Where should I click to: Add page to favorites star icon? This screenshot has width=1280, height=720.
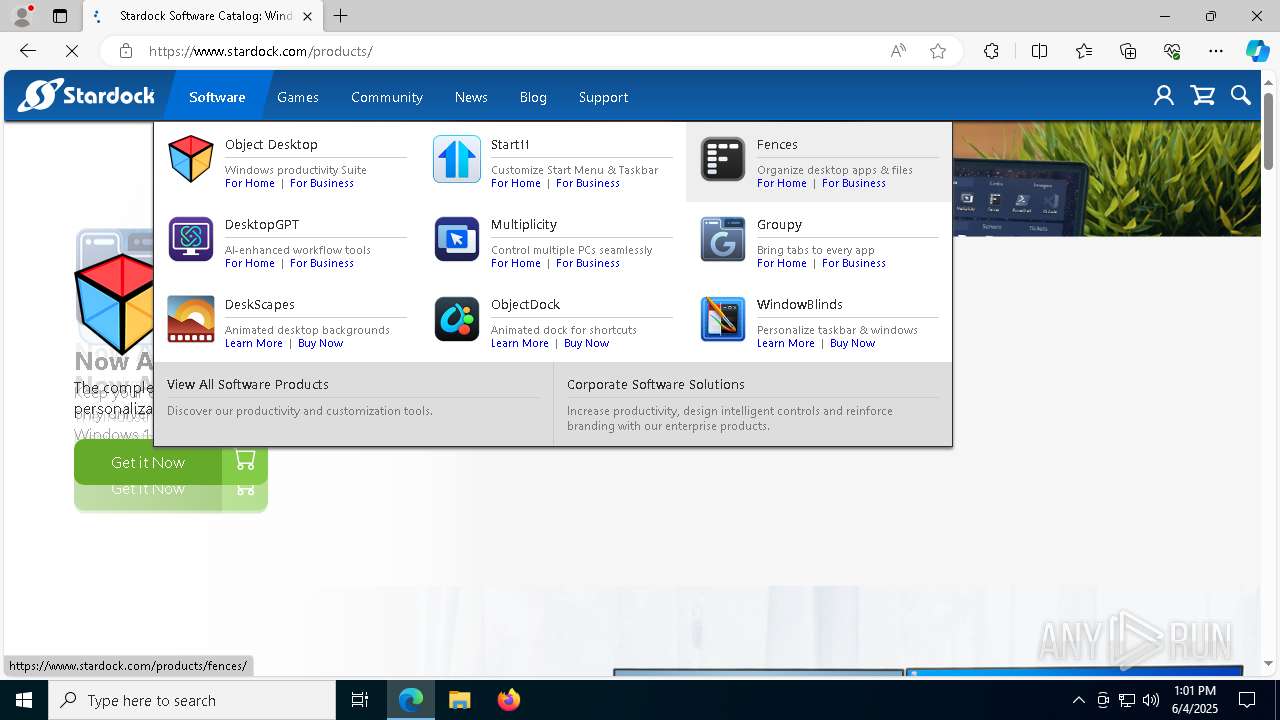(x=938, y=51)
